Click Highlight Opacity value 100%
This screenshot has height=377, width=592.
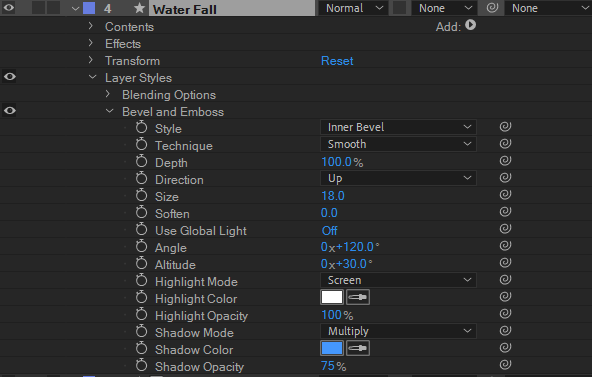coord(337,315)
